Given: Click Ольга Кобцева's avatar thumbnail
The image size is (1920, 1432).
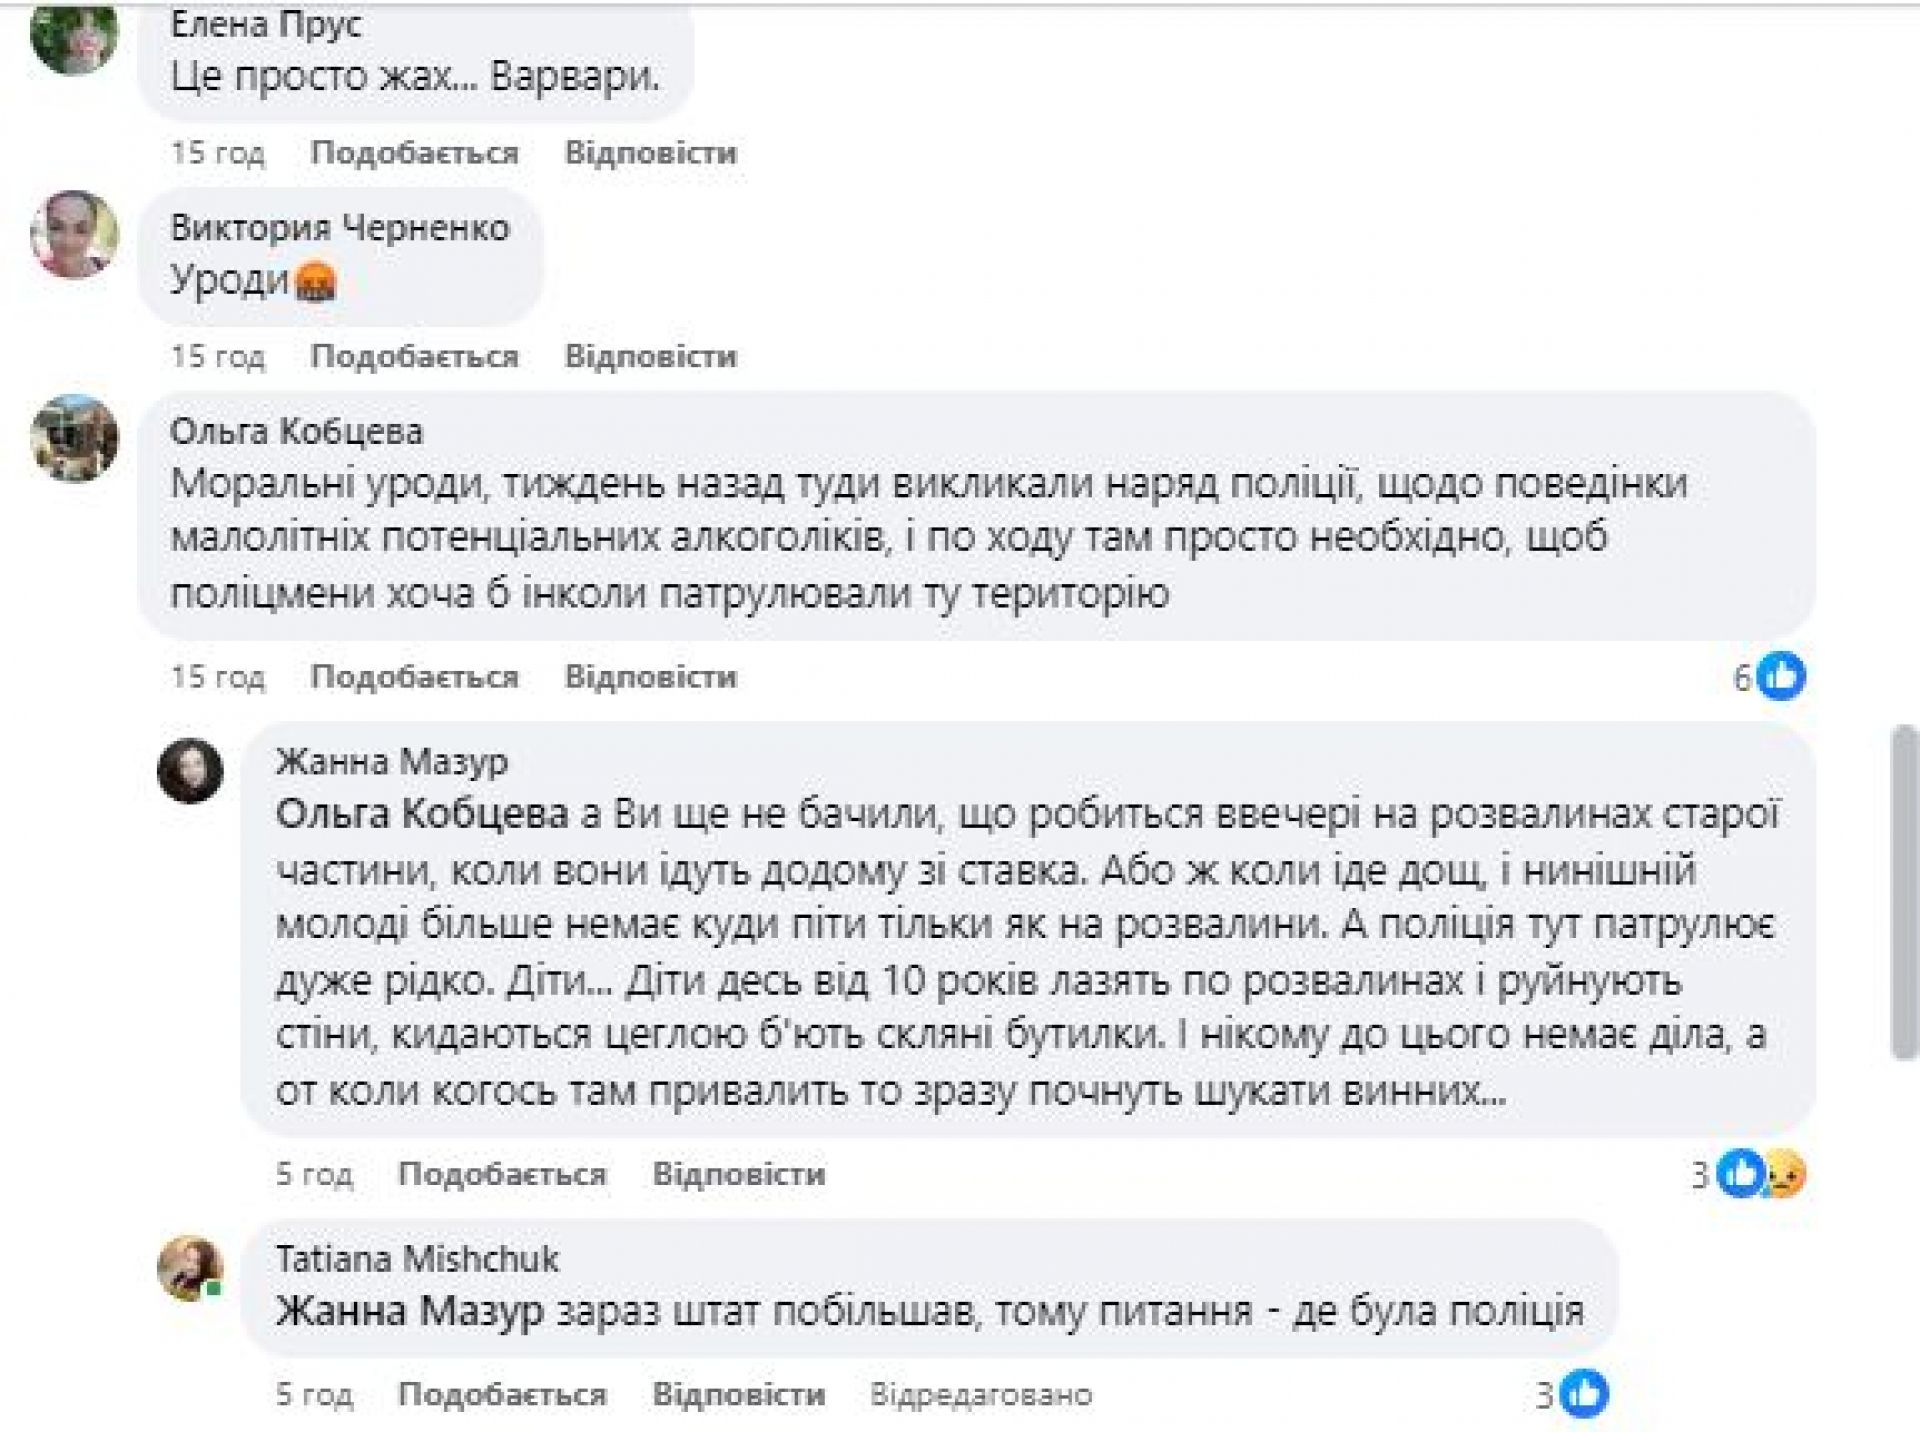Looking at the screenshot, I should [x=74, y=438].
